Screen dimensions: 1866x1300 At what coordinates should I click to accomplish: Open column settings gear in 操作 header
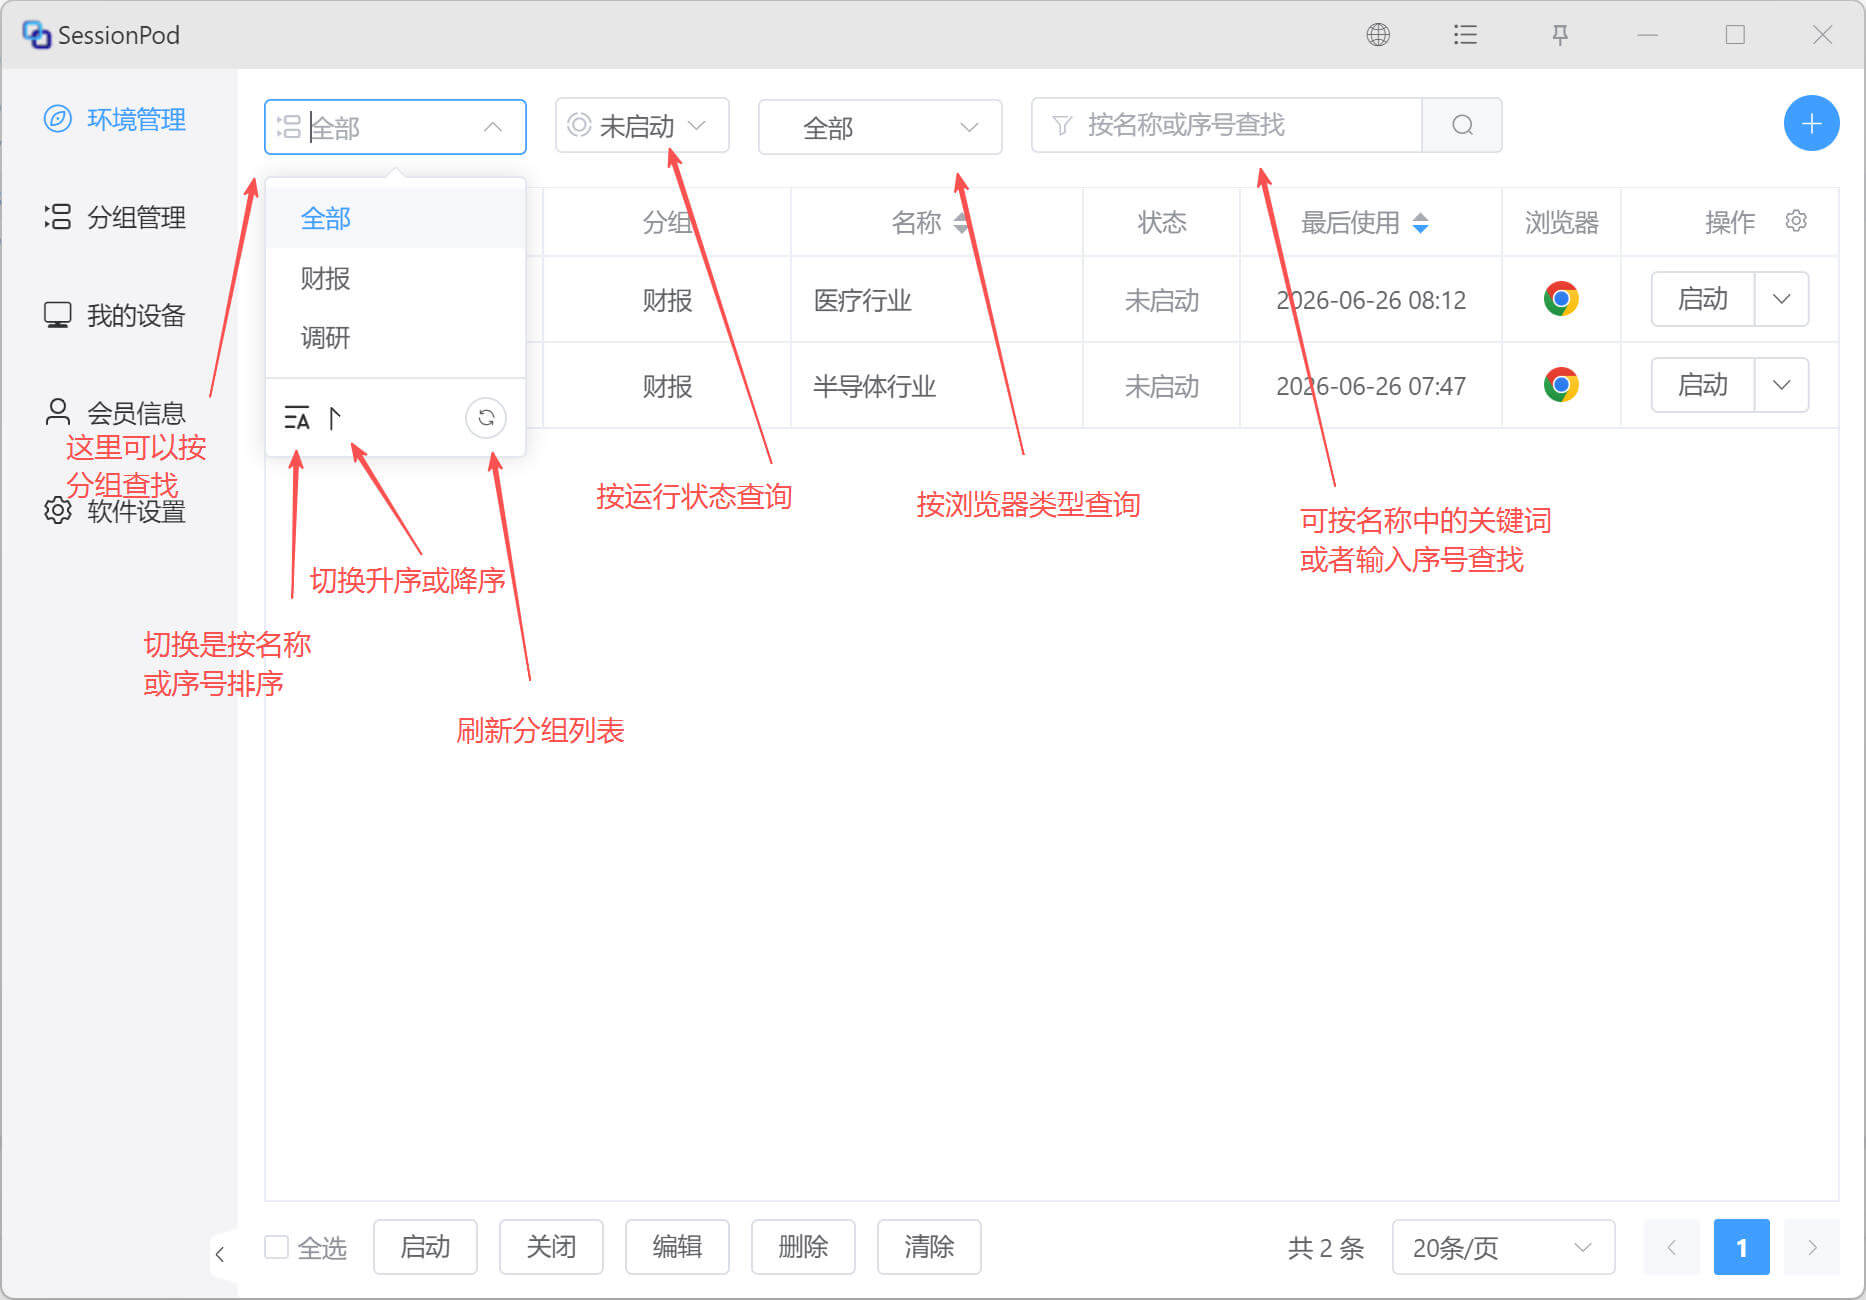point(1796,221)
